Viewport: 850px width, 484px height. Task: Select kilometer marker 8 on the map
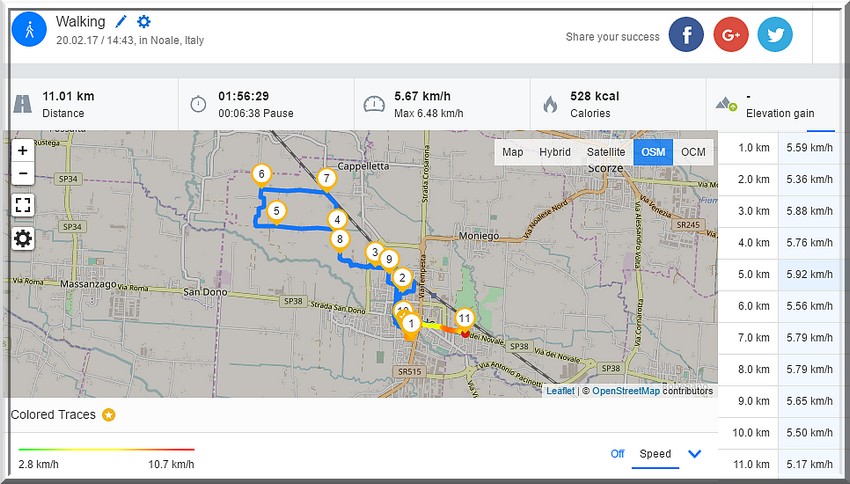point(340,241)
